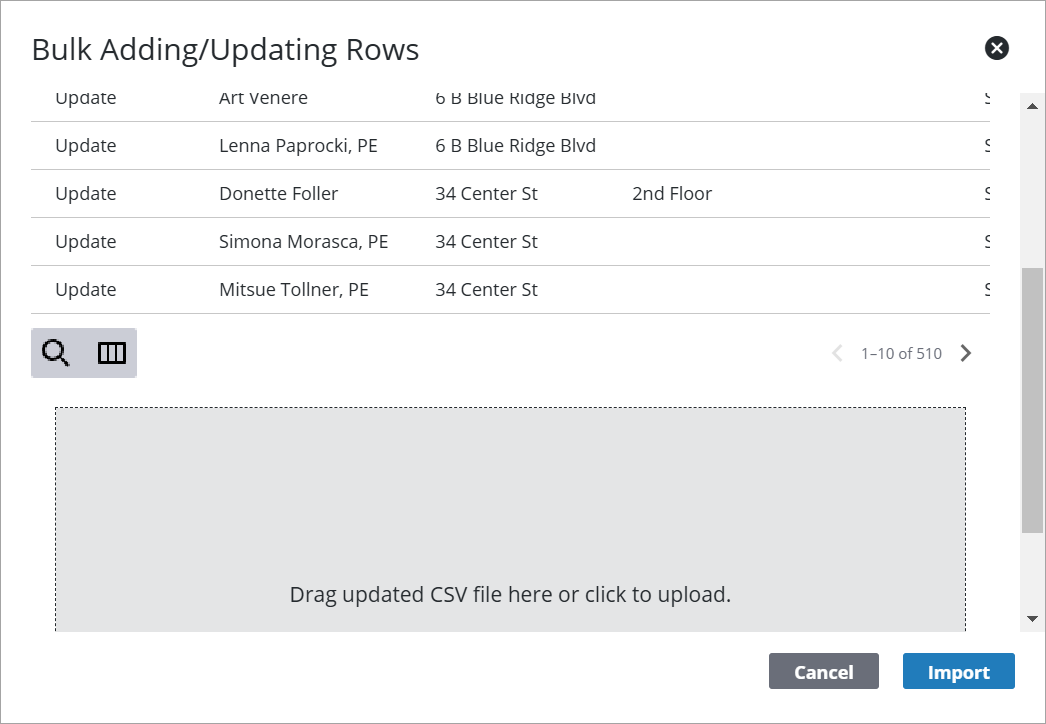Click Update in the Donette Foller row
Image resolution: width=1046 pixels, height=724 pixels.
click(x=86, y=194)
